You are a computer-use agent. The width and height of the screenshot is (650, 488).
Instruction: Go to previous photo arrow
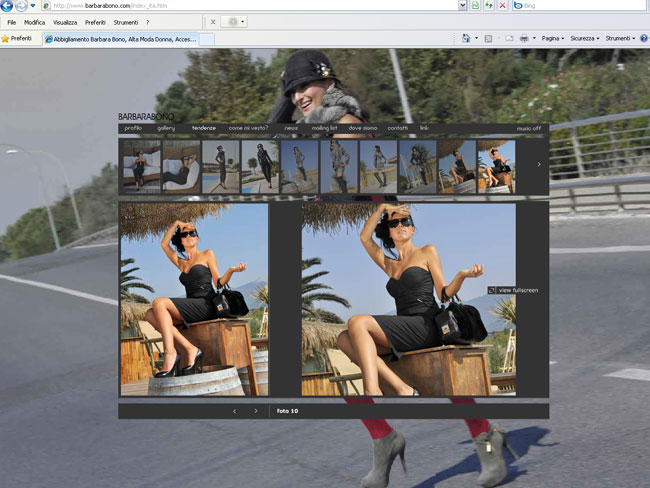coord(235,411)
